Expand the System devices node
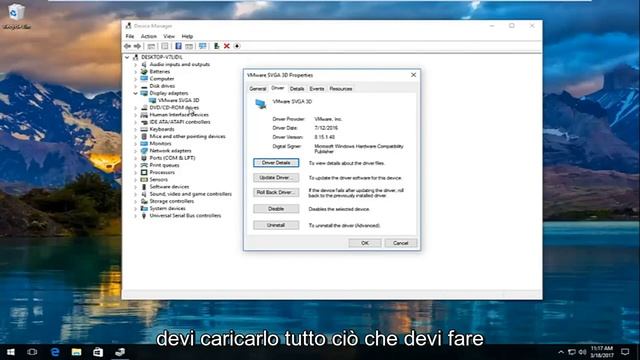Viewport: 640px width, 360px height. [x=136, y=209]
